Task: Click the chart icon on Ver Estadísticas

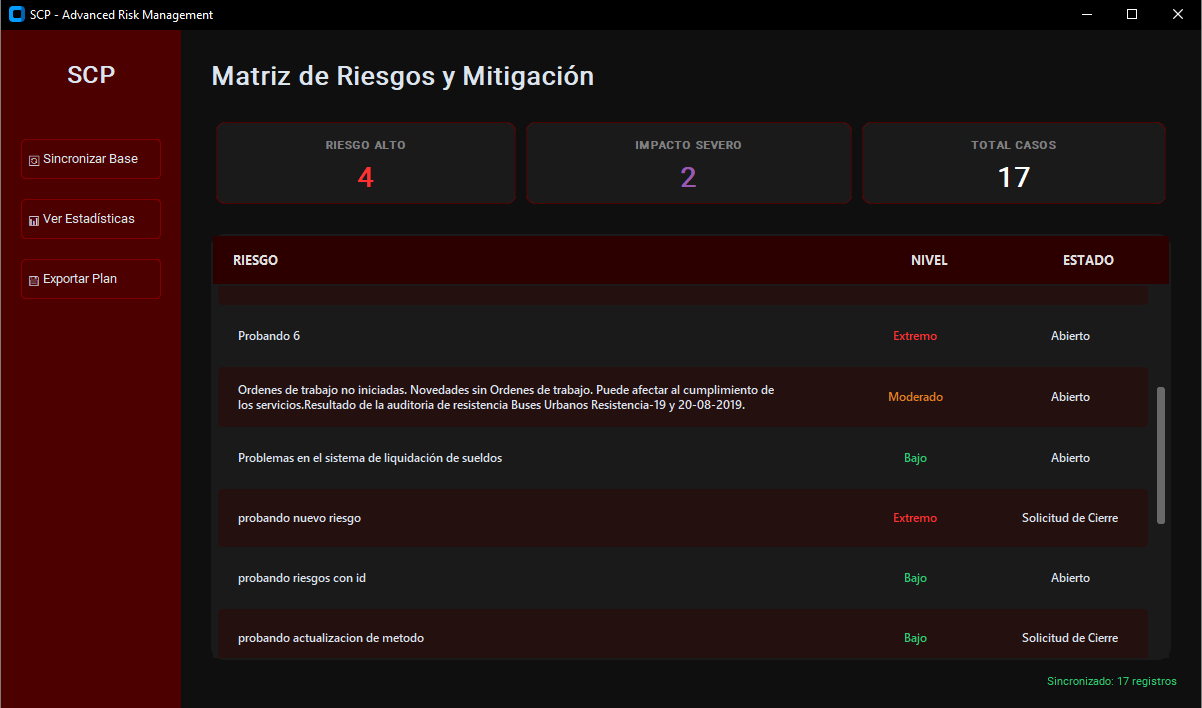Action: point(34,220)
